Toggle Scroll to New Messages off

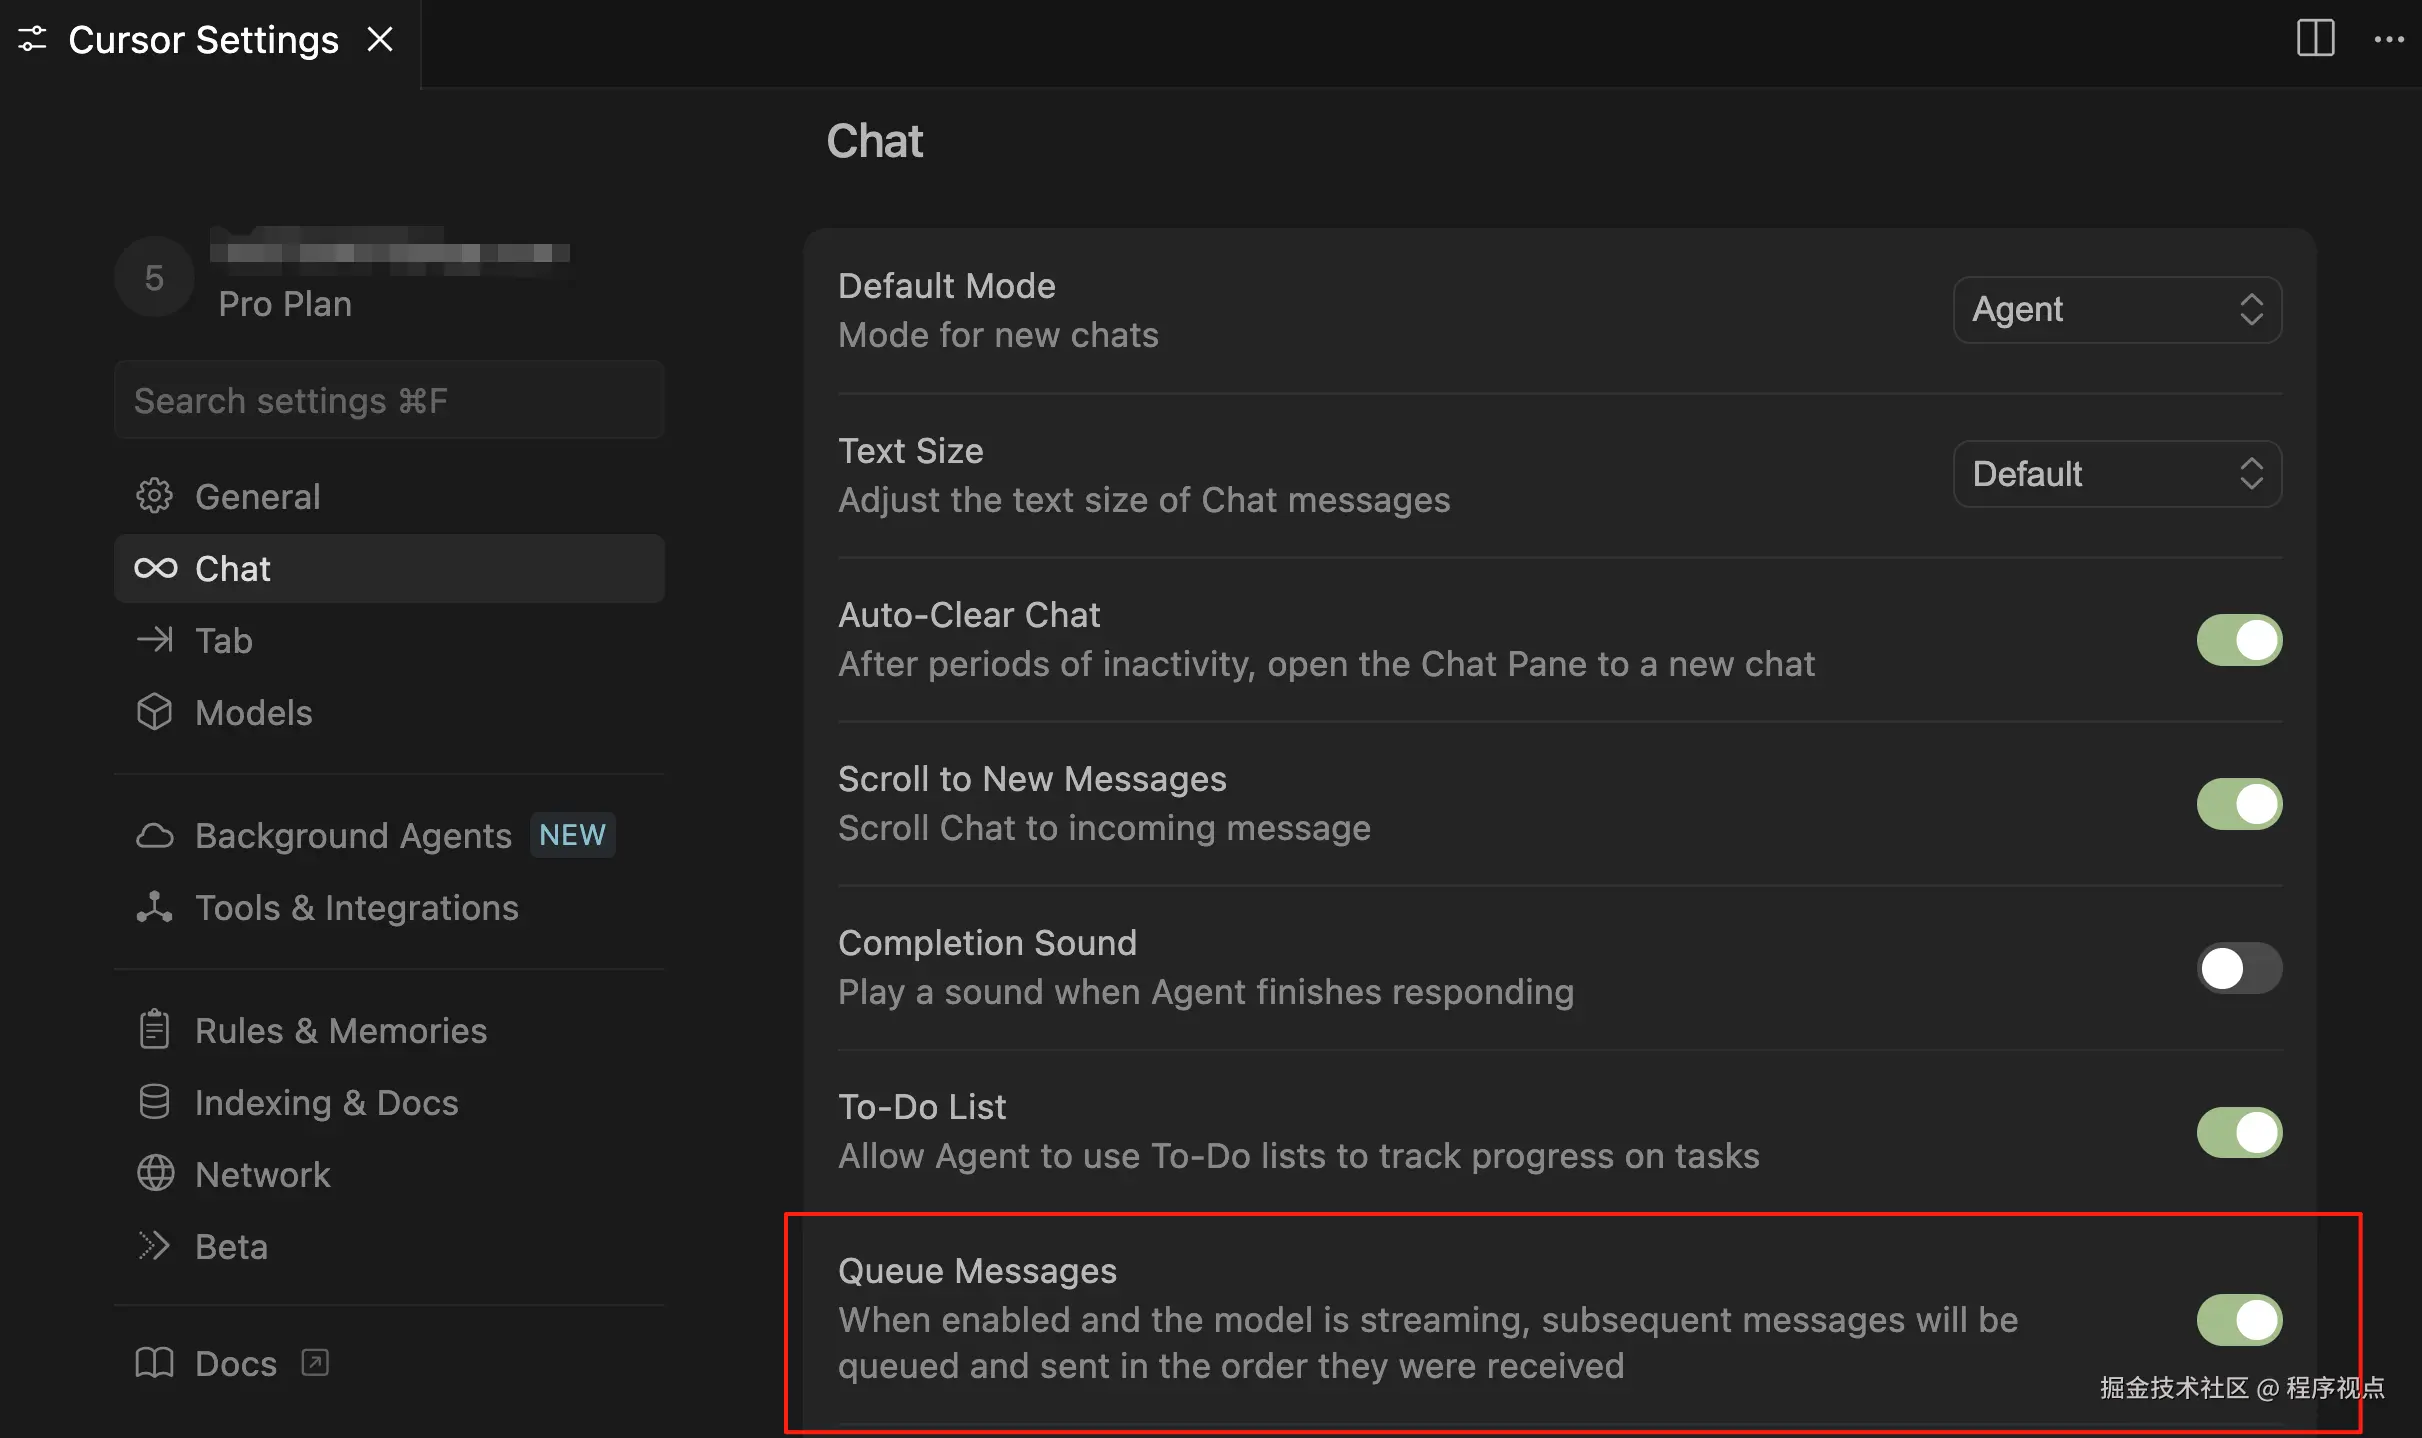click(2238, 804)
